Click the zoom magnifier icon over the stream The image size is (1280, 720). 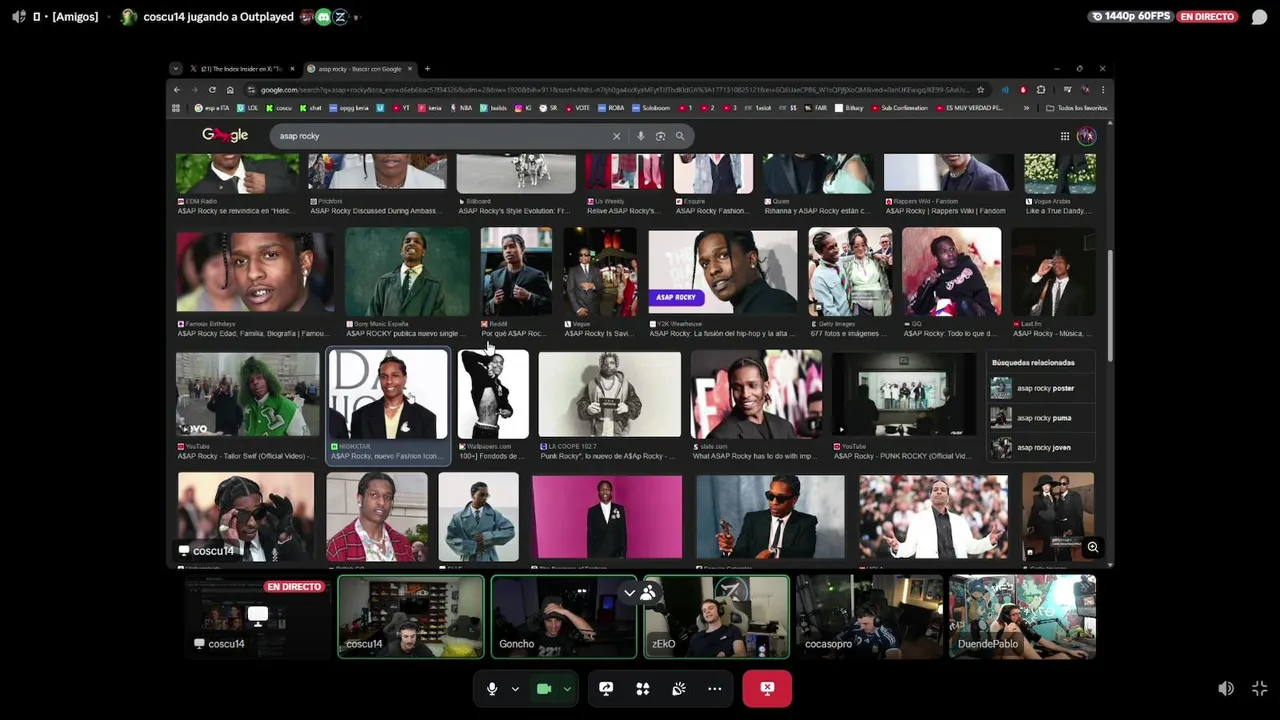coord(1093,547)
